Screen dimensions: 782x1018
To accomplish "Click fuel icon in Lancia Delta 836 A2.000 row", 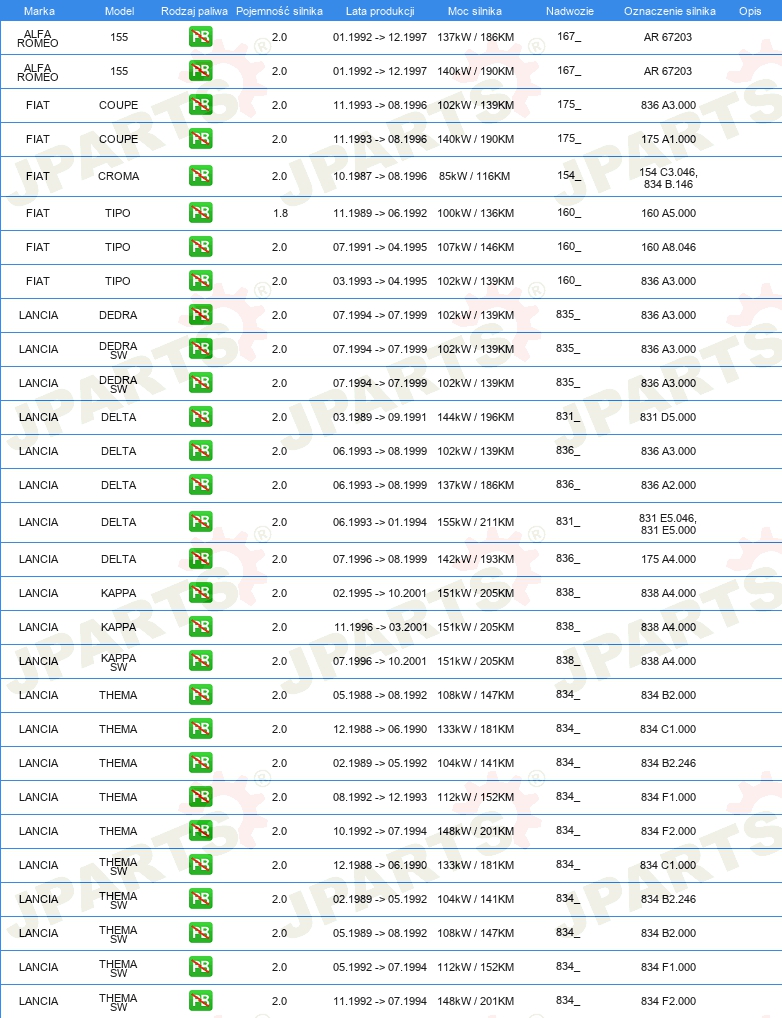I will pyautogui.click(x=201, y=485).
